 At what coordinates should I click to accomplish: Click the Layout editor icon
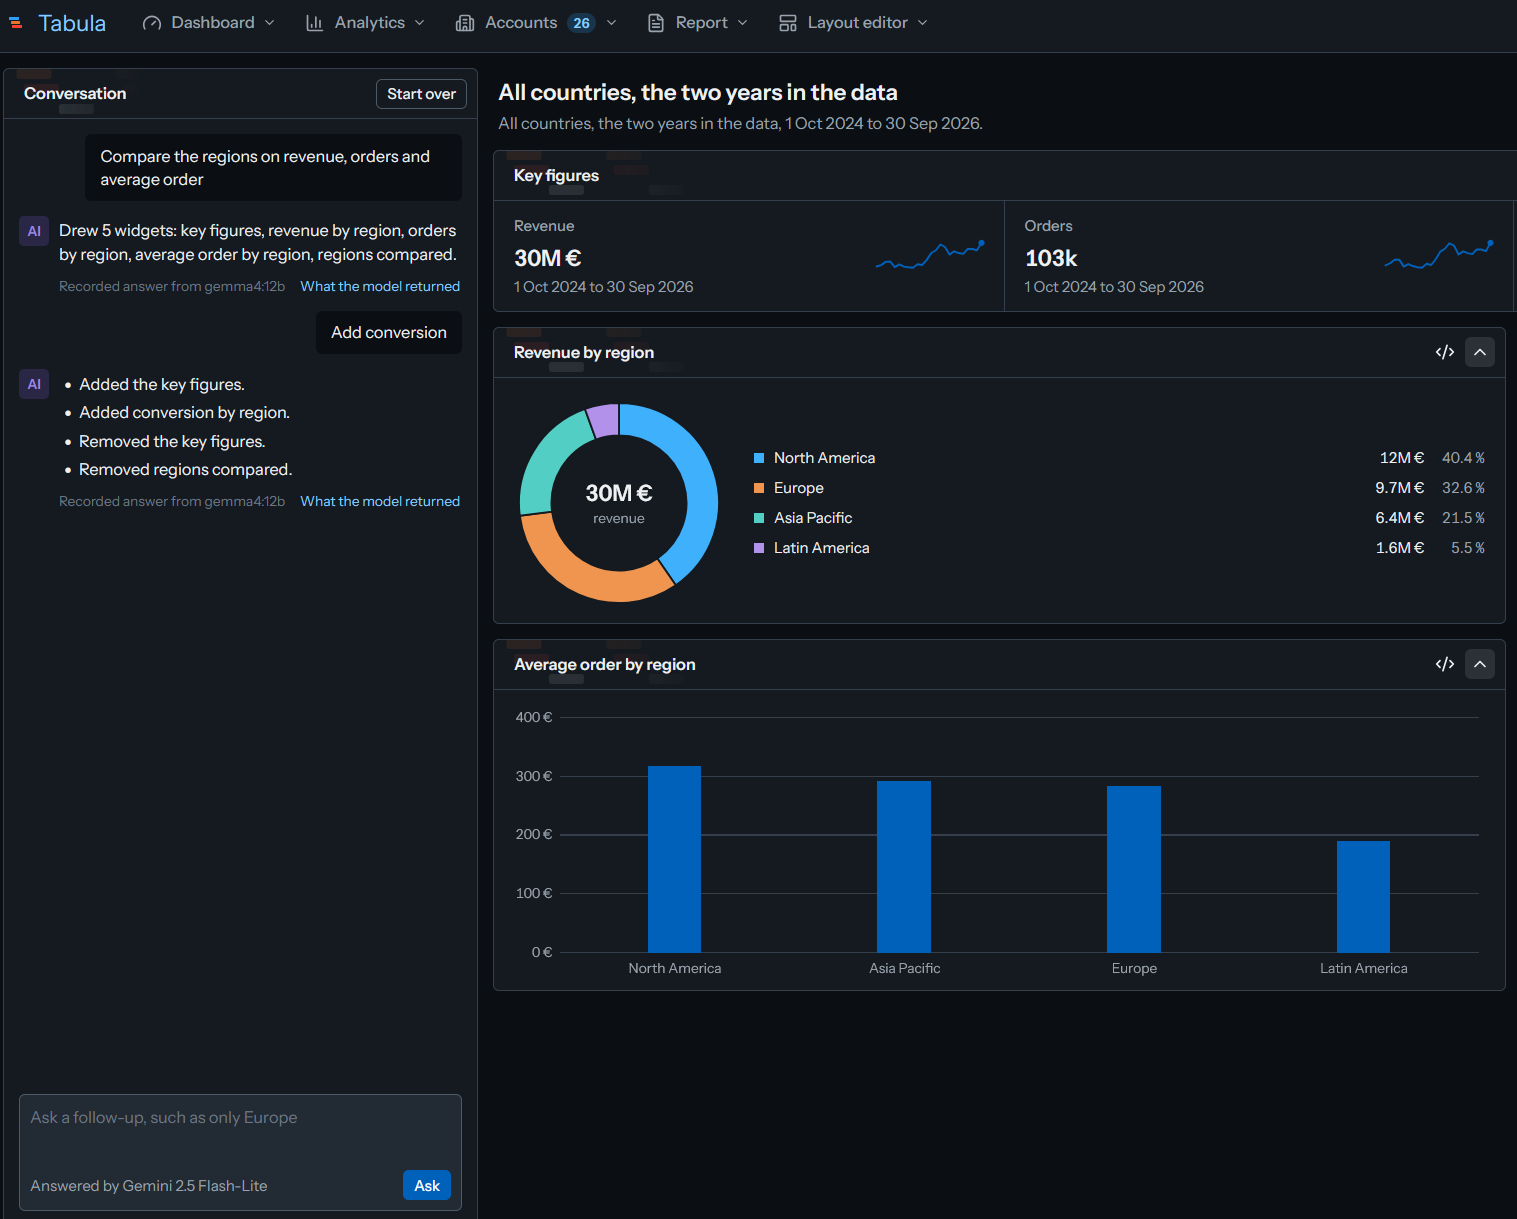788,23
